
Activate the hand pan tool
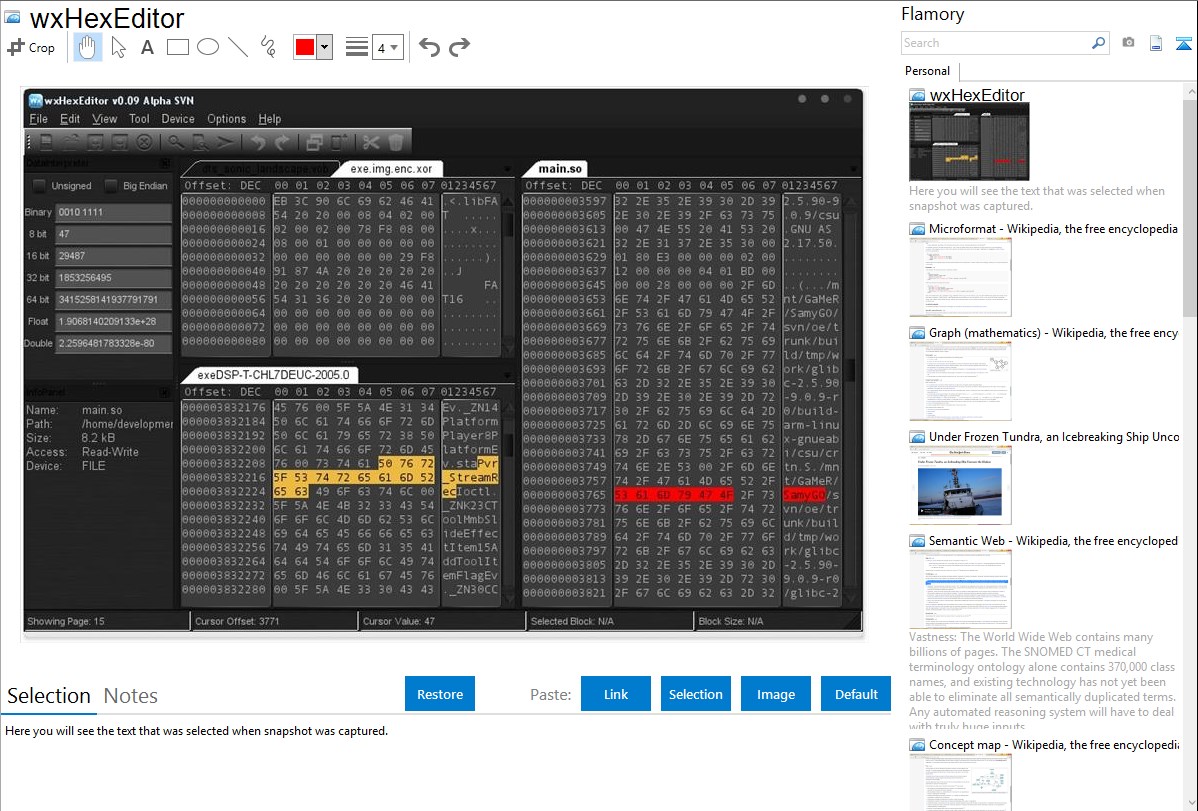(87, 47)
